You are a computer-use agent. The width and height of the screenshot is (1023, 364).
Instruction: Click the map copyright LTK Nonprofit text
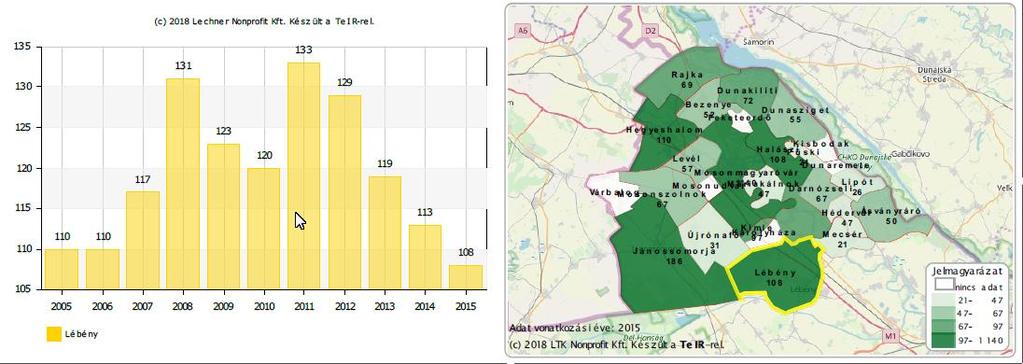click(x=616, y=343)
